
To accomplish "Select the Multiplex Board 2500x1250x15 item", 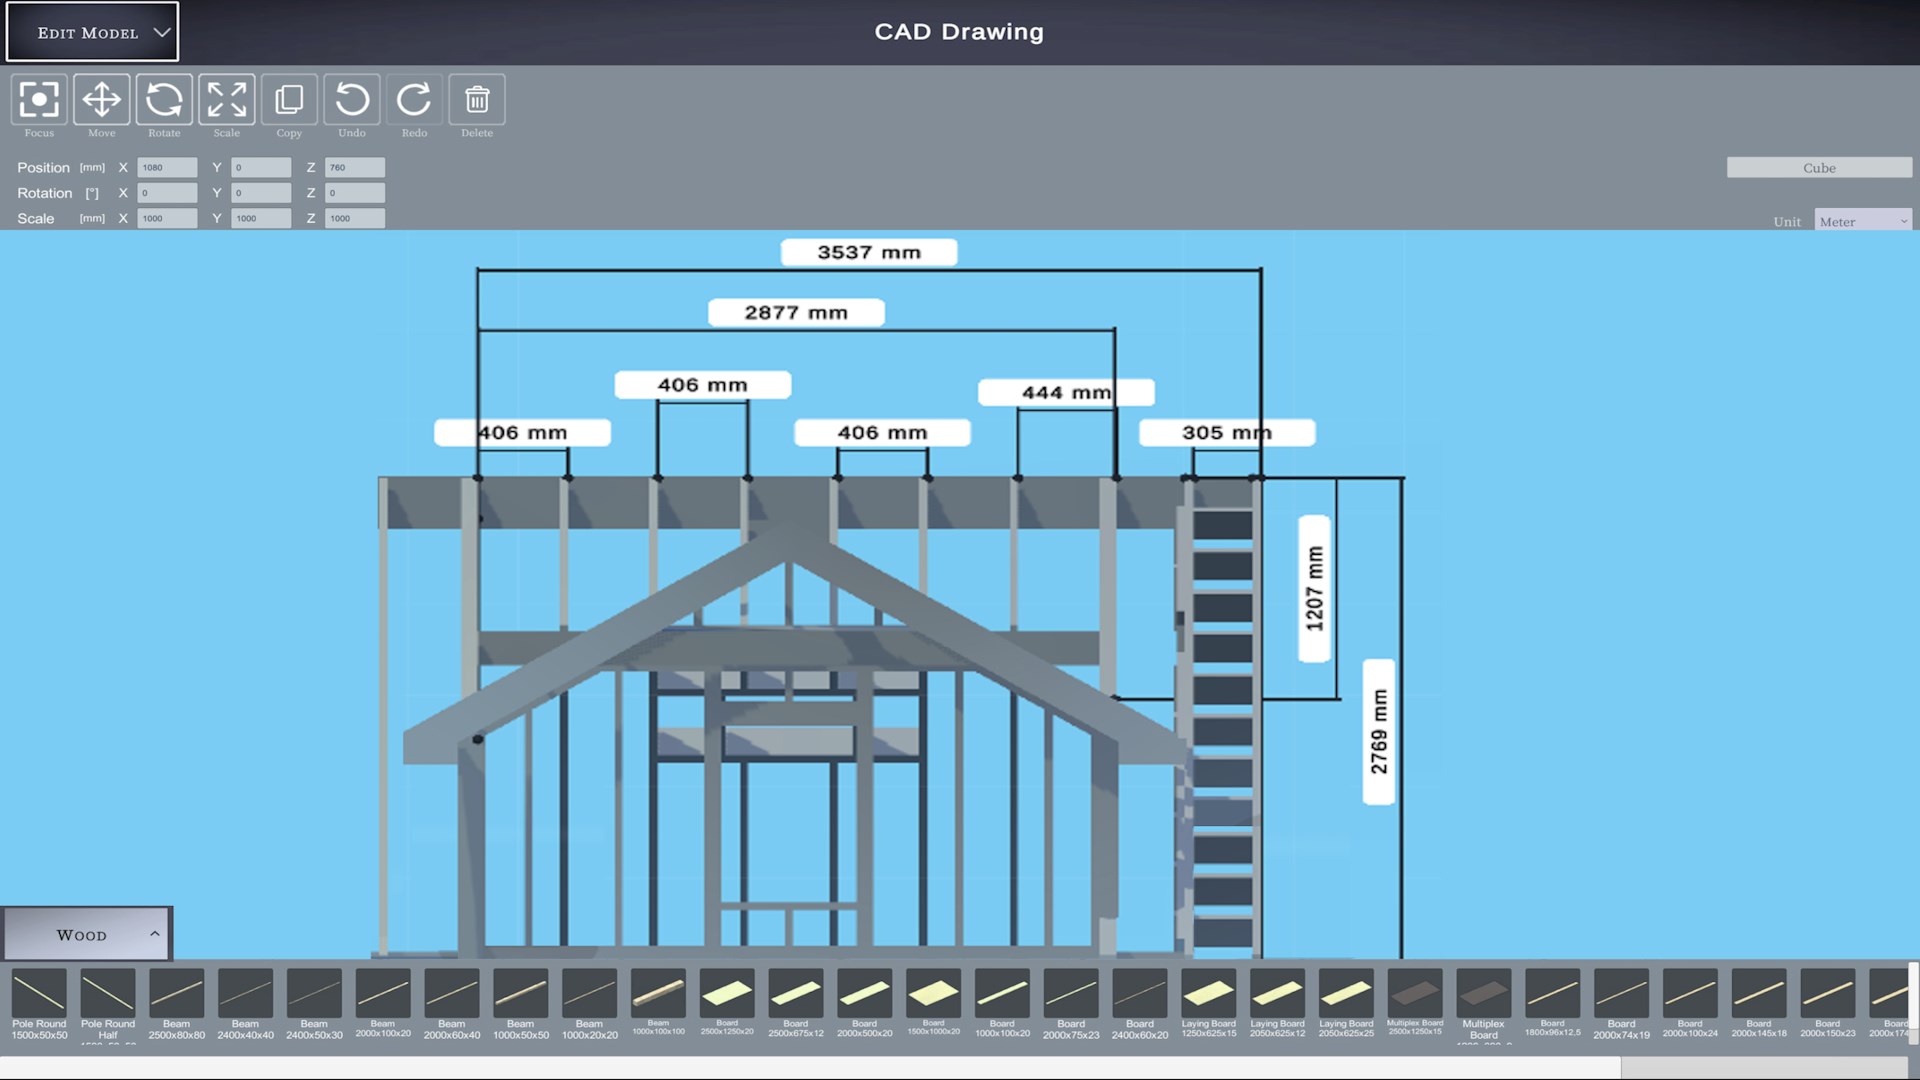I will click(1415, 994).
